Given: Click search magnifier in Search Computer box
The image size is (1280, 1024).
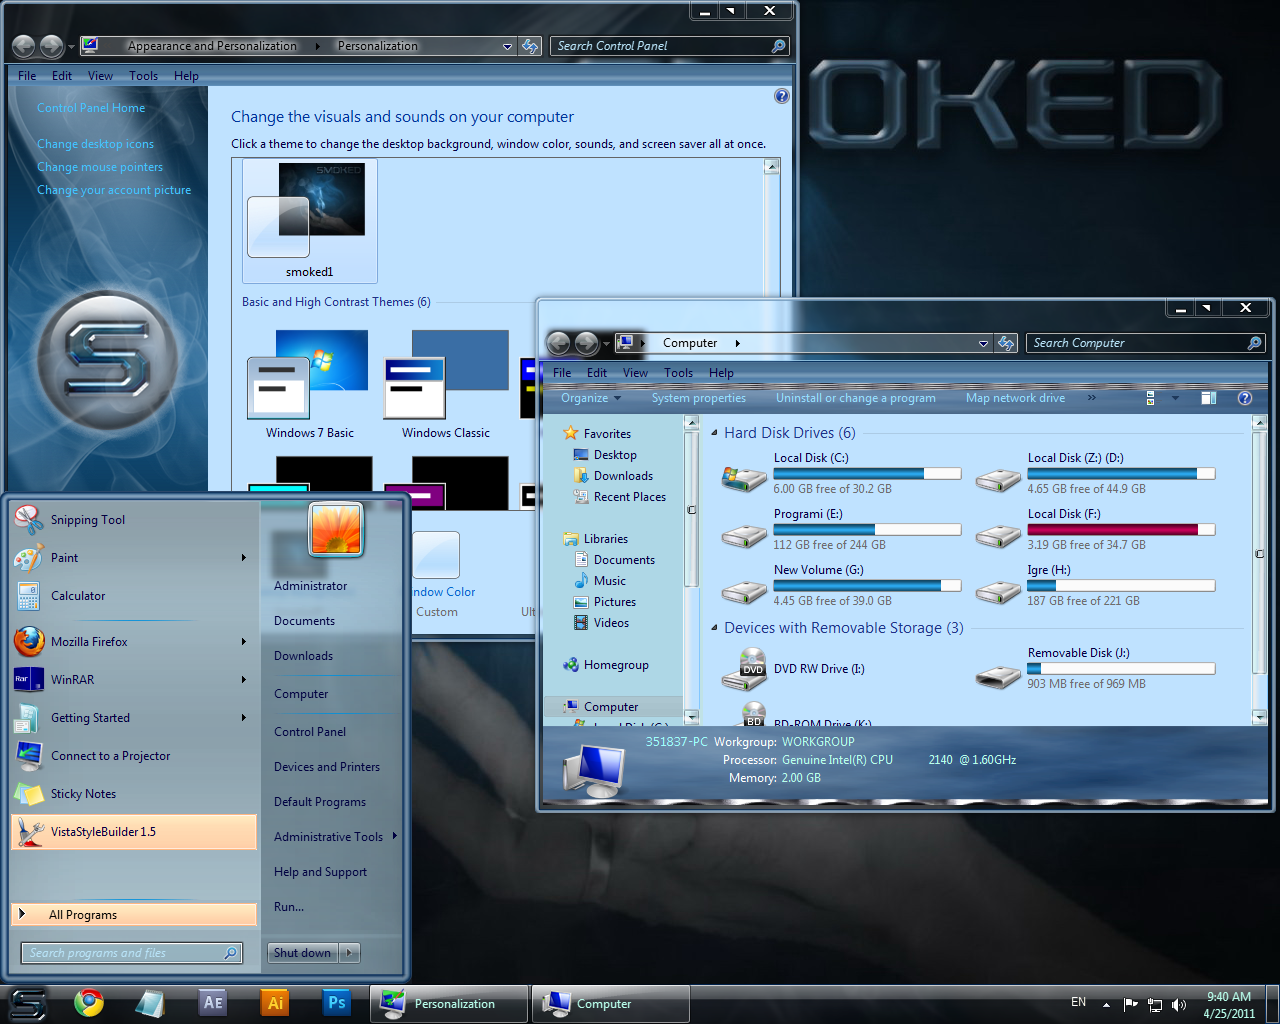Looking at the screenshot, I should (1254, 343).
